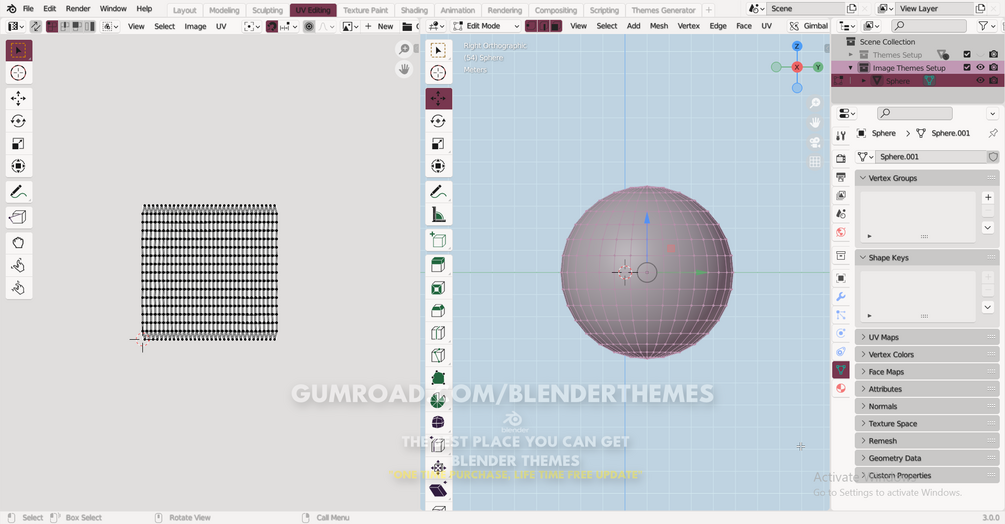Expand the Remesh panel
Screen dimensions: 1005x524
[x=927, y=441]
